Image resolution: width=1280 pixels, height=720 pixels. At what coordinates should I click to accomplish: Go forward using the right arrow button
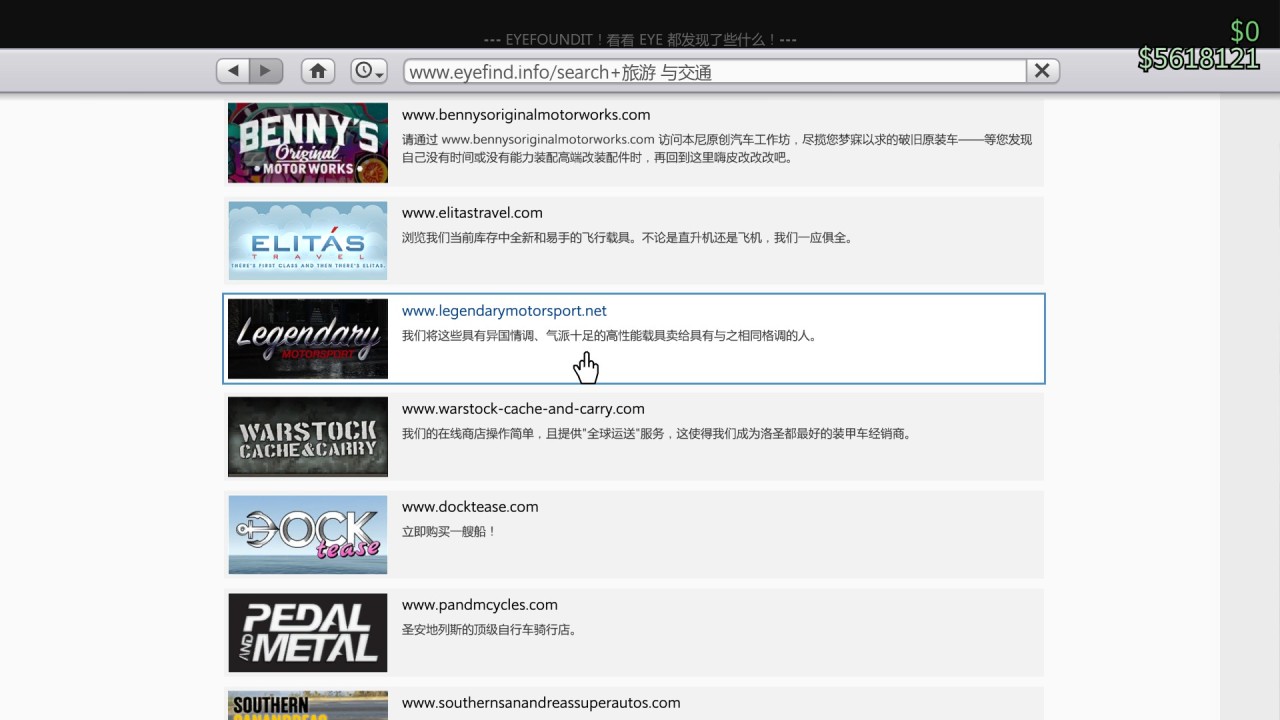point(266,71)
